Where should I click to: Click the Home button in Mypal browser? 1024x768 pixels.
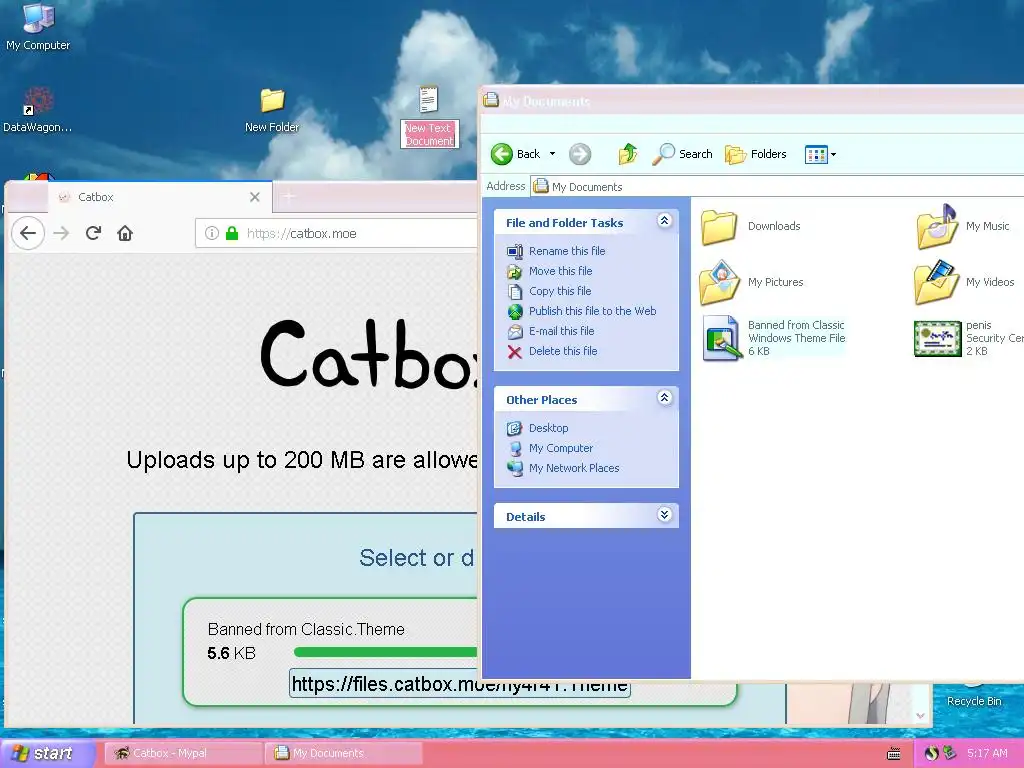pyautogui.click(x=125, y=233)
